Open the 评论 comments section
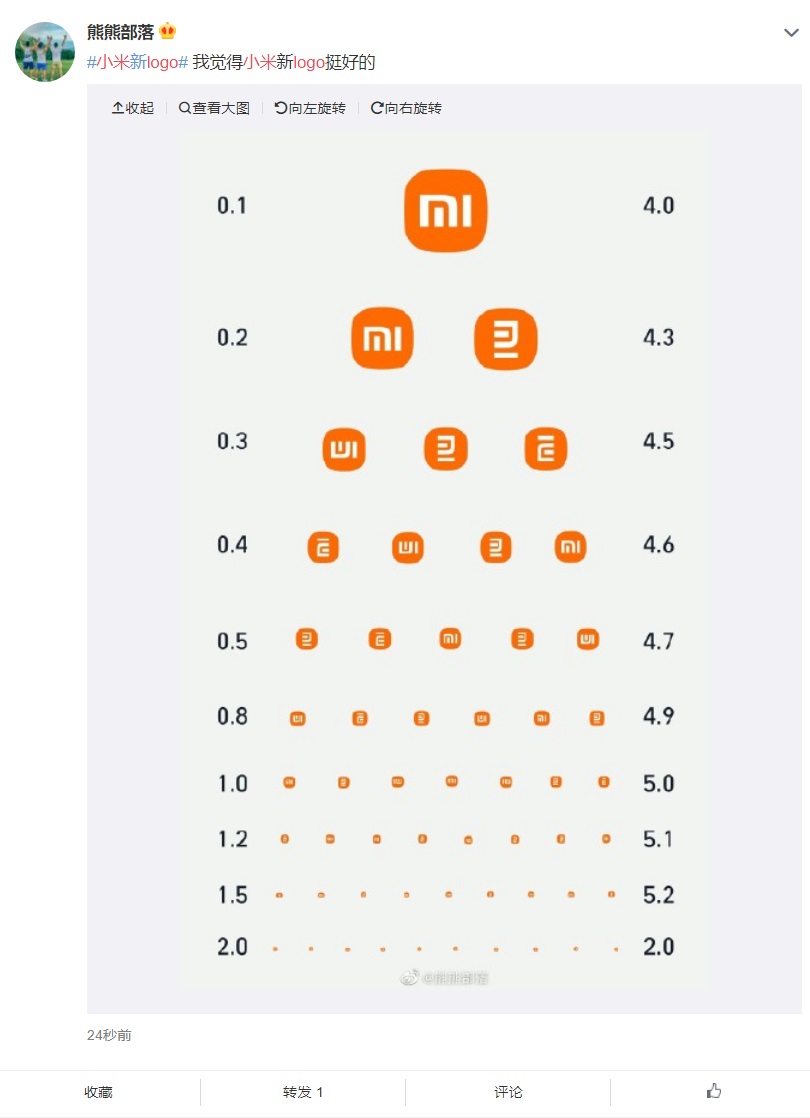810x1118 pixels. point(508,1092)
